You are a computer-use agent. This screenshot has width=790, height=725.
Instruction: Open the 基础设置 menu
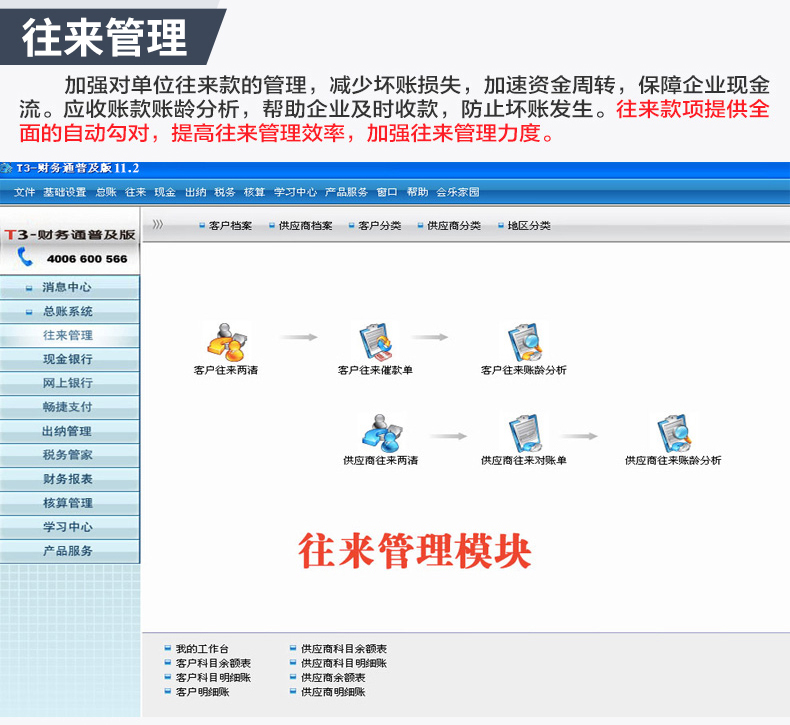pyautogui.click(x=64, y=192)
